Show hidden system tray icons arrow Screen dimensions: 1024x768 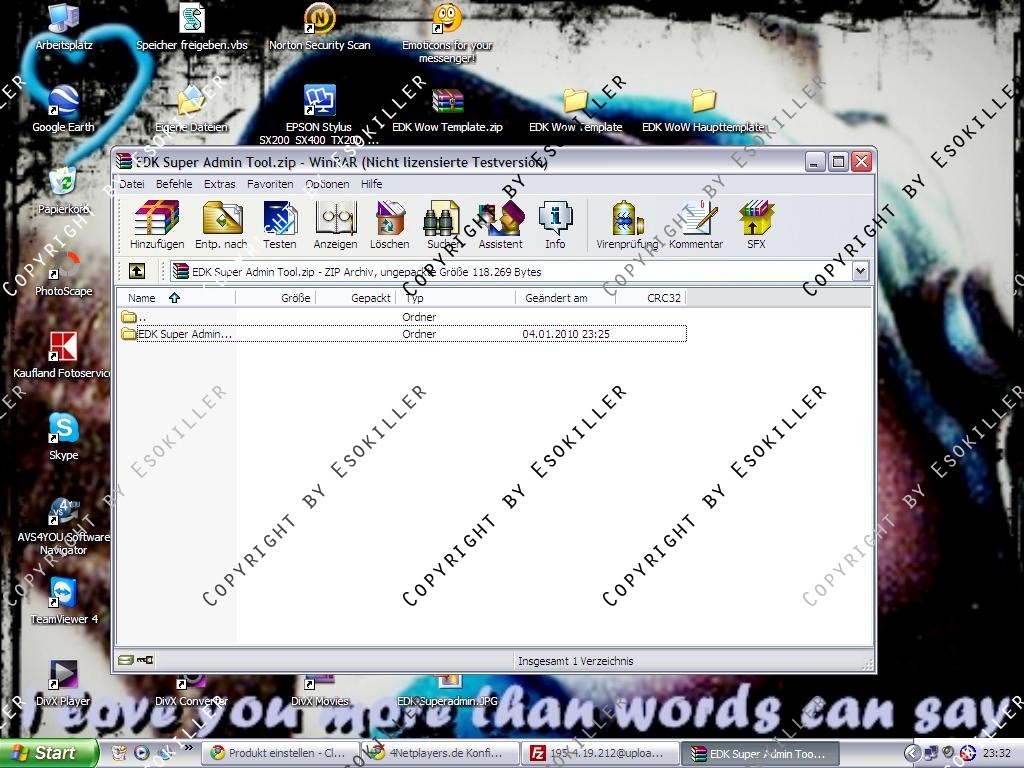912,753
